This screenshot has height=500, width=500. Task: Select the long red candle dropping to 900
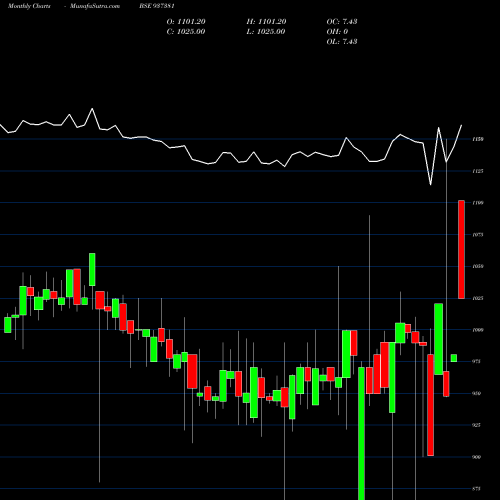(430, 405)
